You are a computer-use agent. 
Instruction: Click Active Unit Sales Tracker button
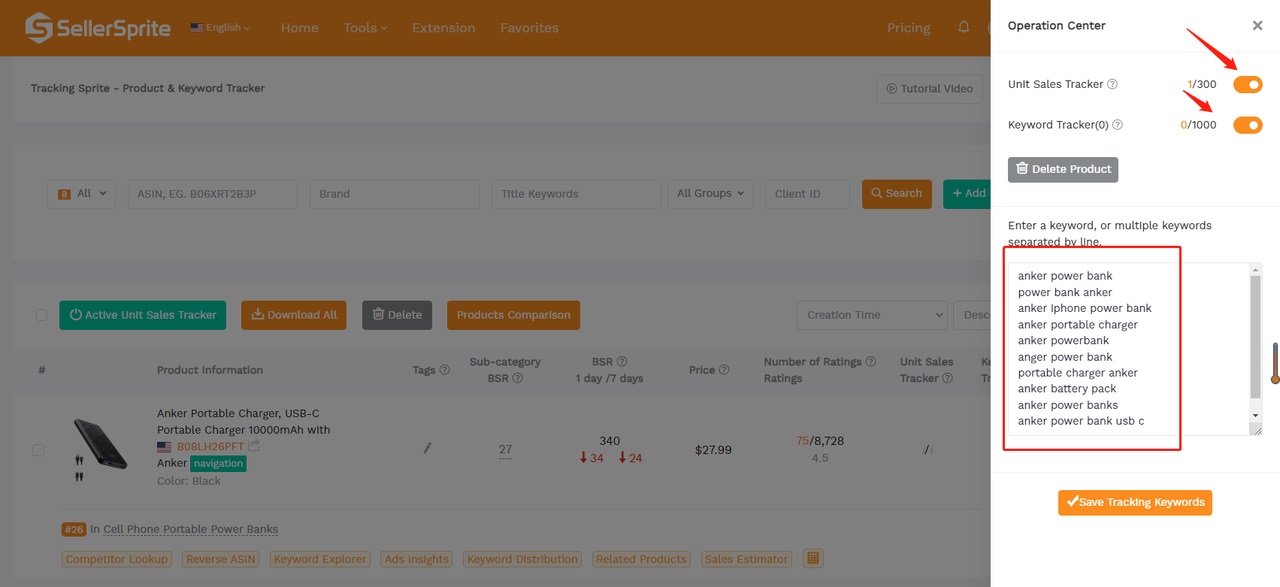pyautogui.click(x=143, y=315)
